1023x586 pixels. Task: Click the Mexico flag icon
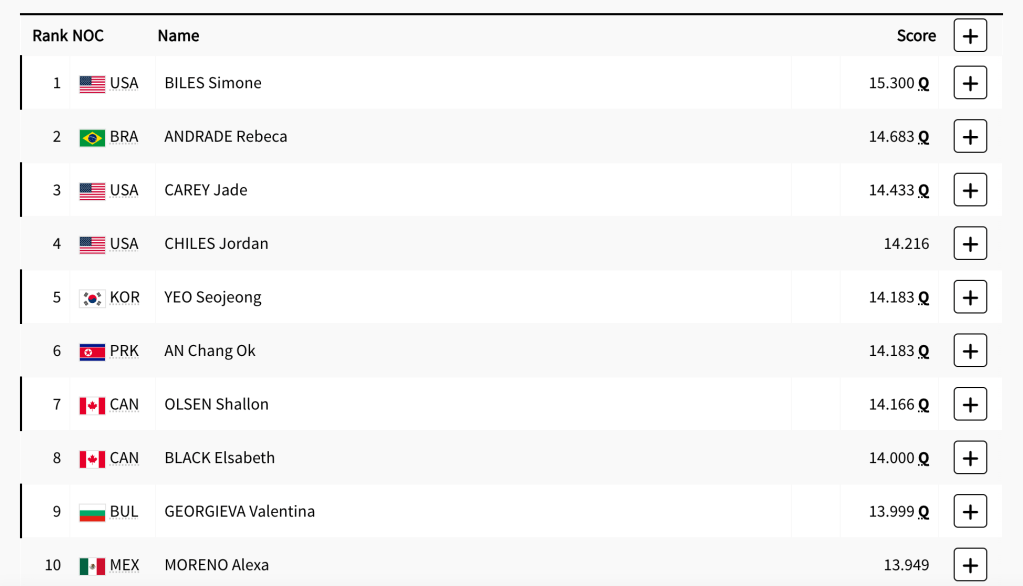[92, 566]
